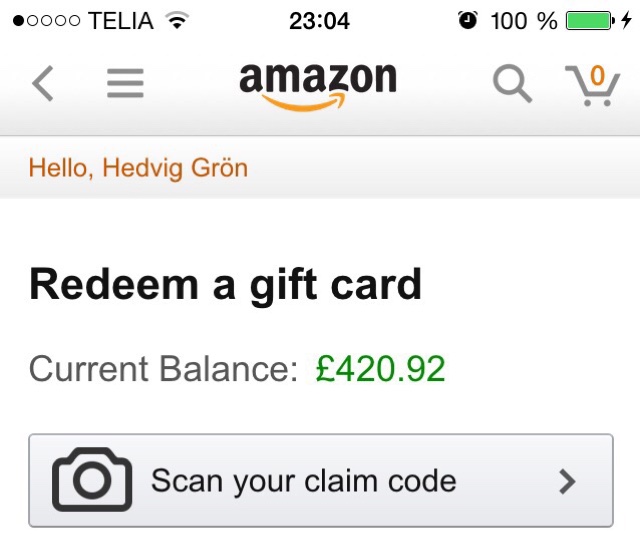Tap the Current Balance label
640x556 pixels.
[x=164, y=369]
